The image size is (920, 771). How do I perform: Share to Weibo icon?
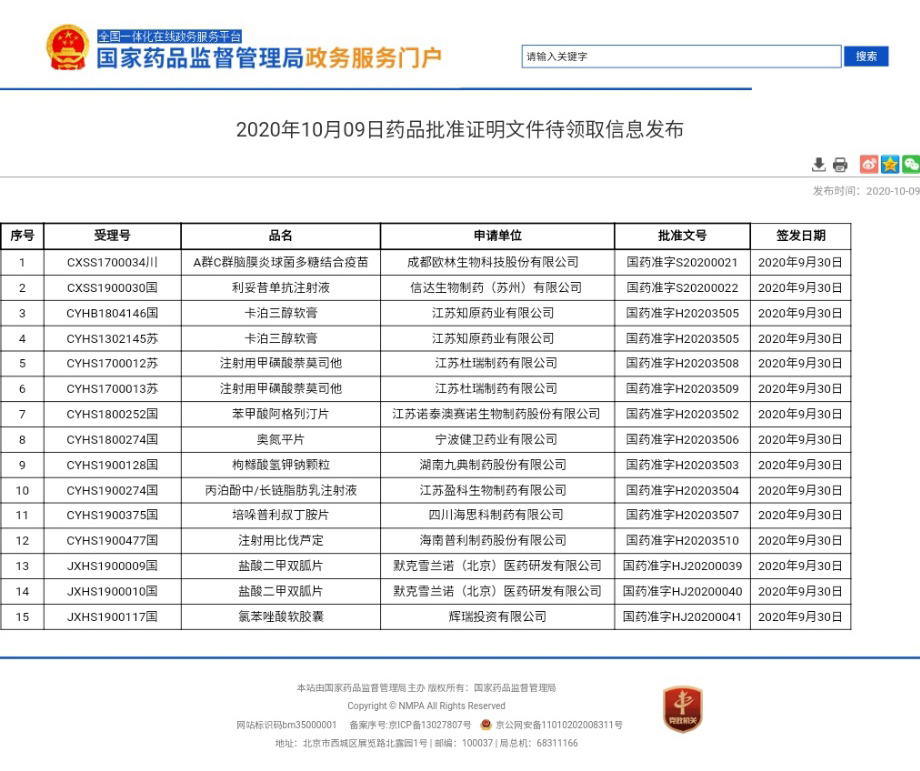869,164
